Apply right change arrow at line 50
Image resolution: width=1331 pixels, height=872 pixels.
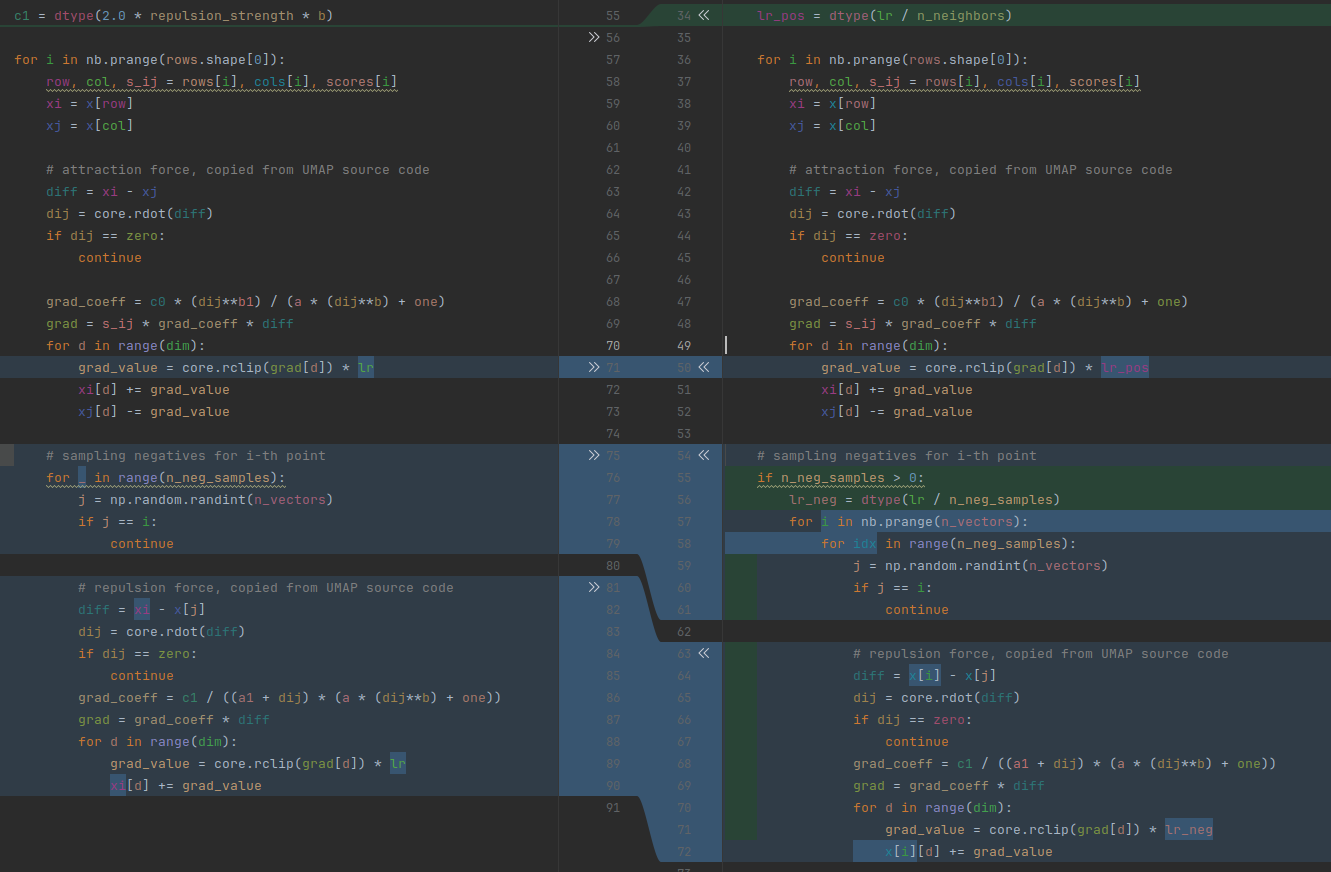704,367
